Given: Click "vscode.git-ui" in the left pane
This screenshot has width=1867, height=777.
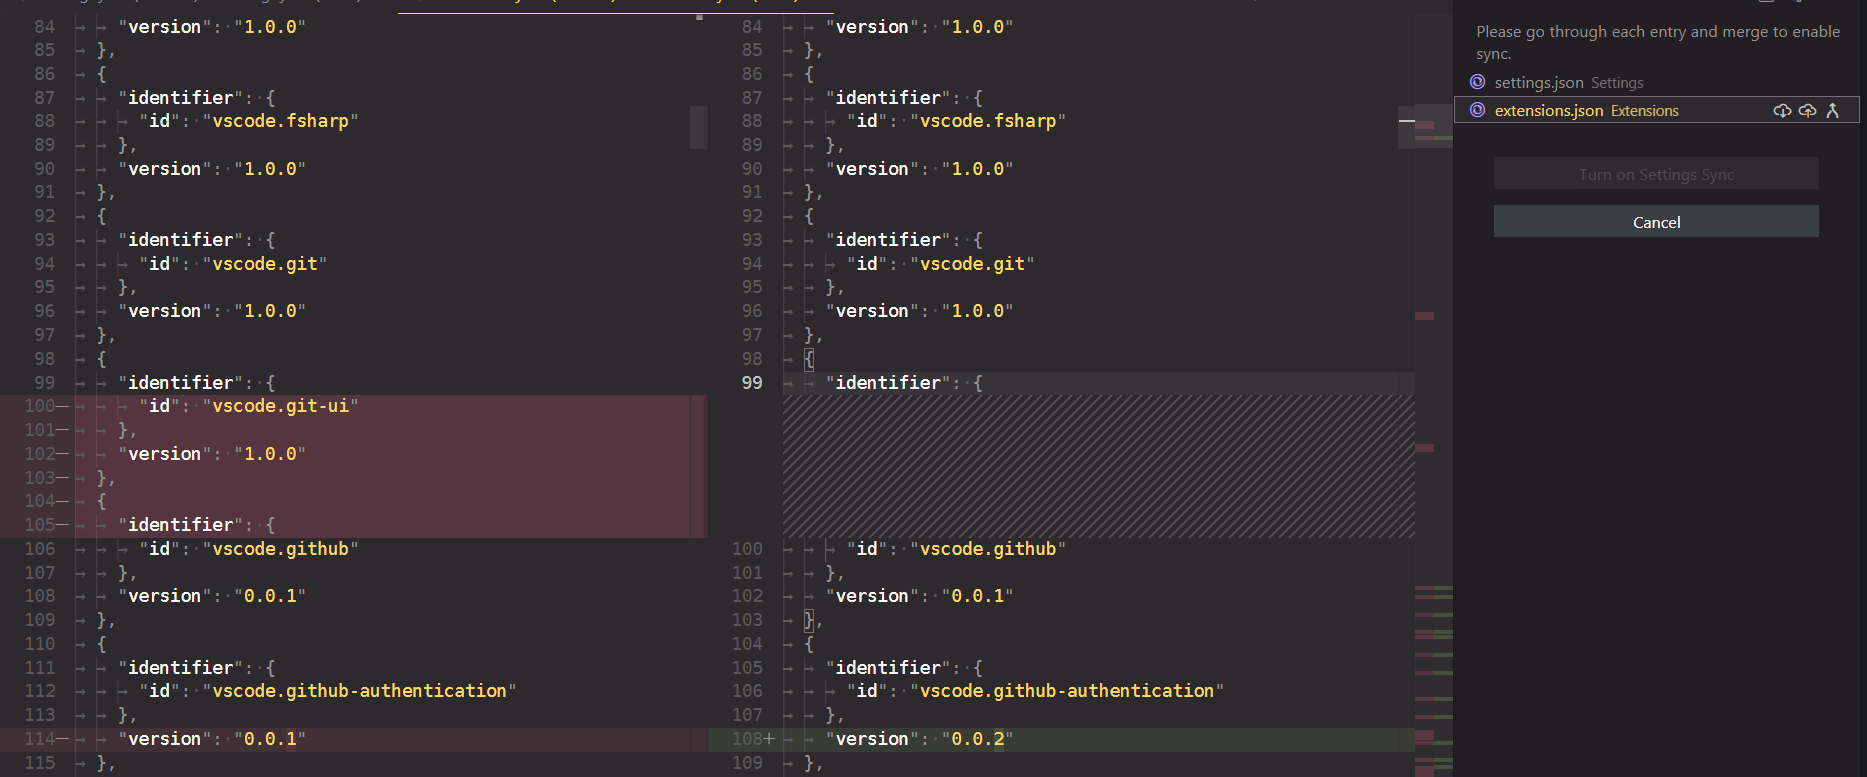Looking at the screenshot, I should point(281,406).
